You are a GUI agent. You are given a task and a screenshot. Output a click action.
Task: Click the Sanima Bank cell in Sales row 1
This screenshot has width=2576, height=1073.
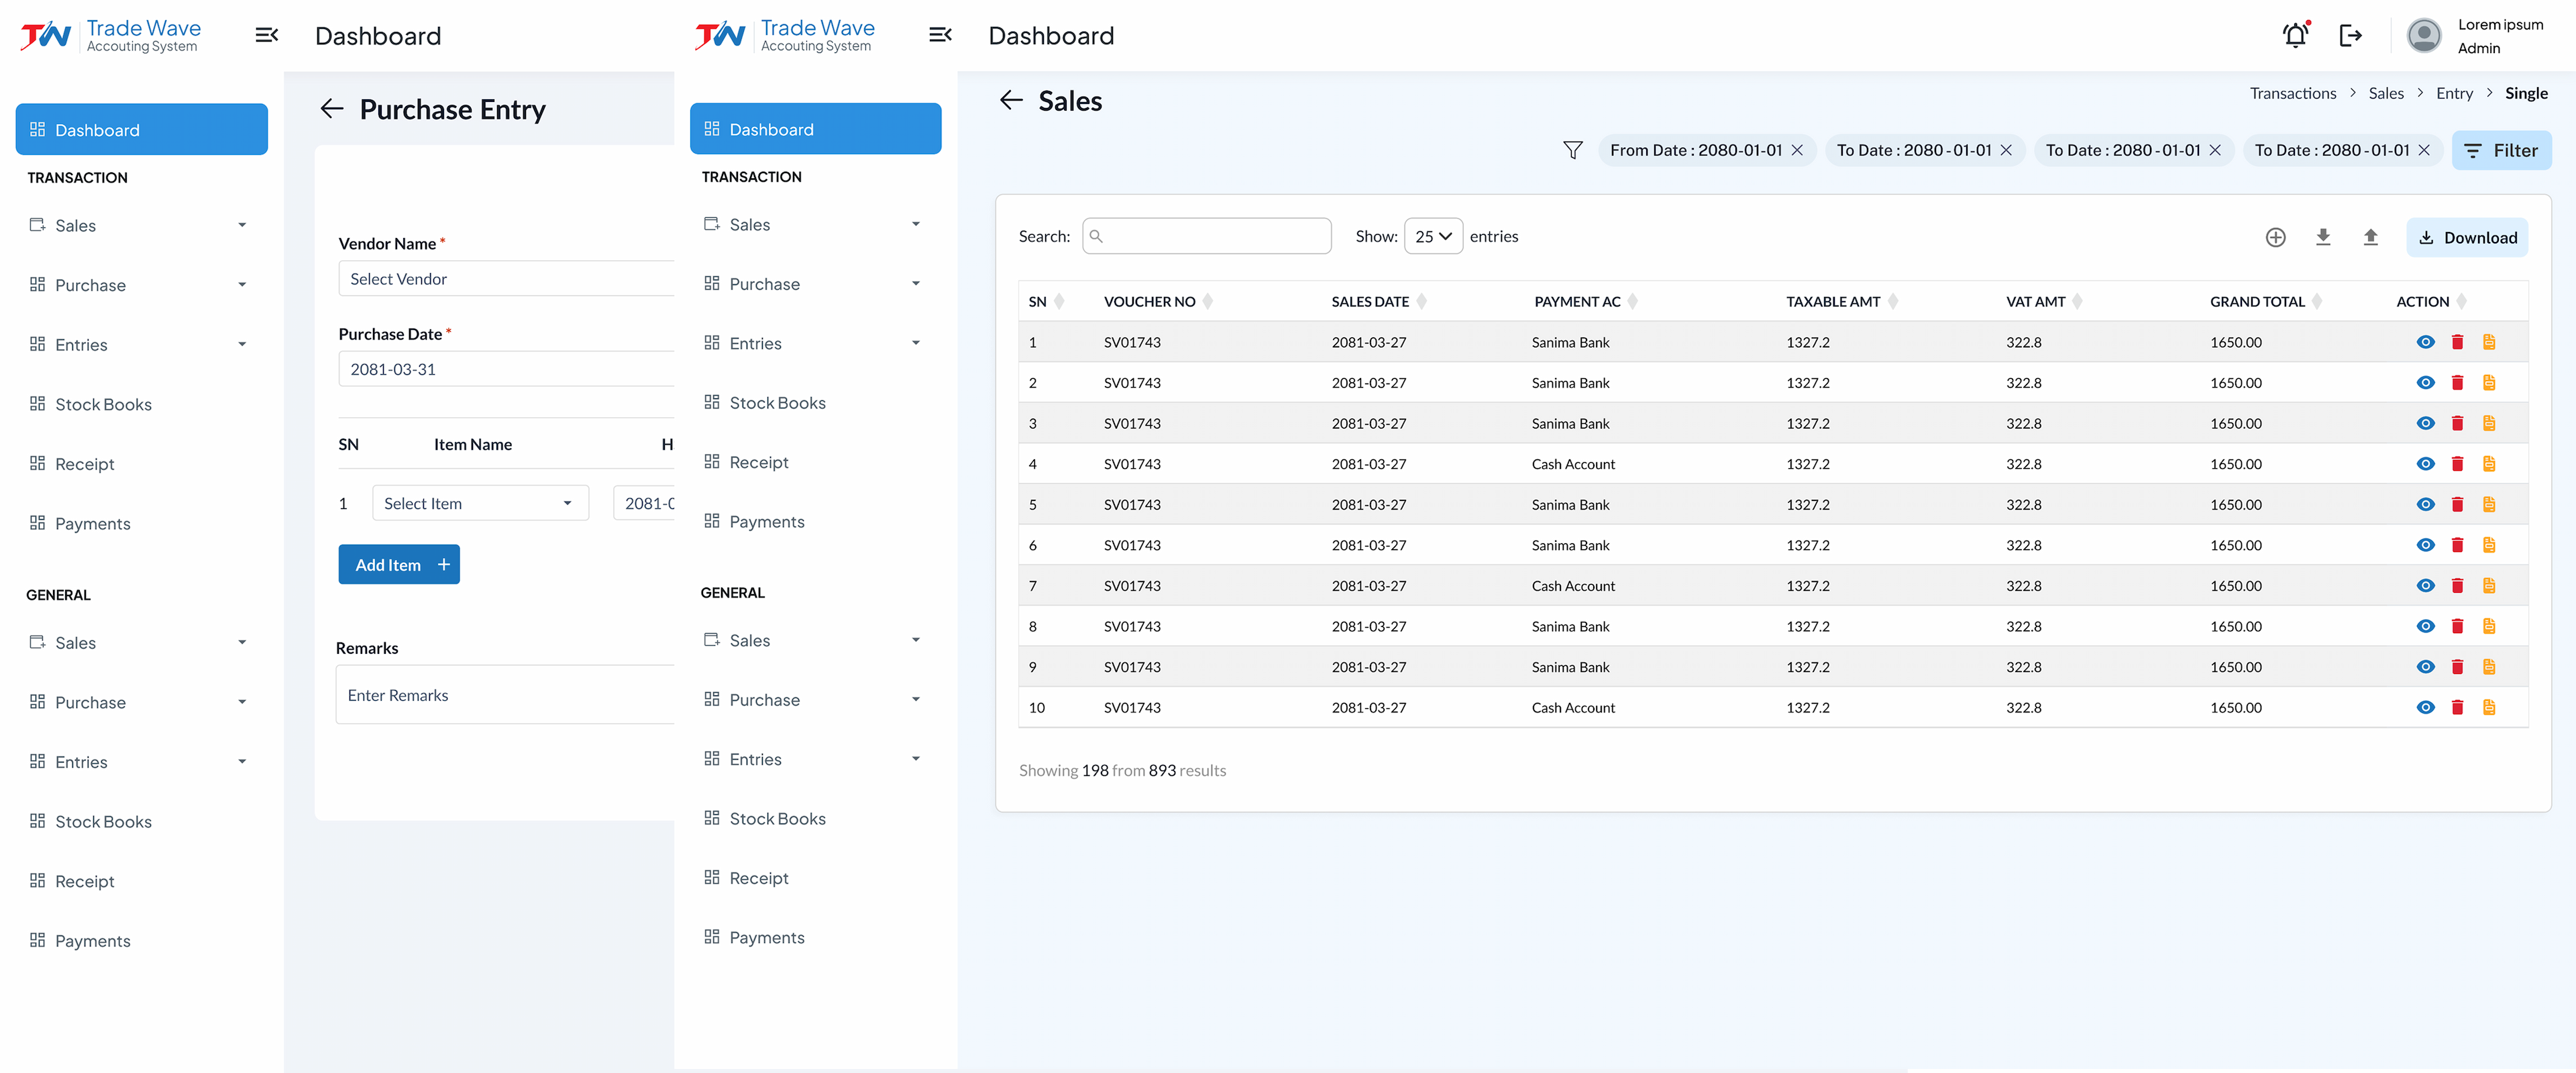(1570, 342)
